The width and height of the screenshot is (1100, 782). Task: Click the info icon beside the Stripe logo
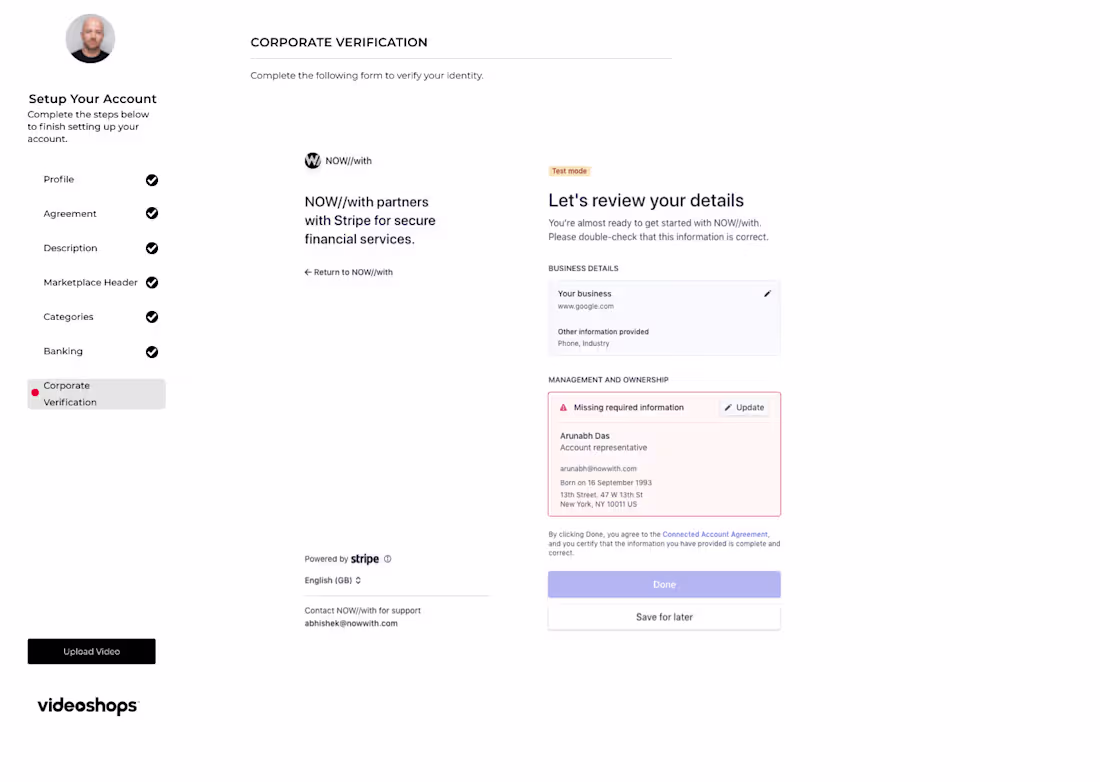coord(388,559)
